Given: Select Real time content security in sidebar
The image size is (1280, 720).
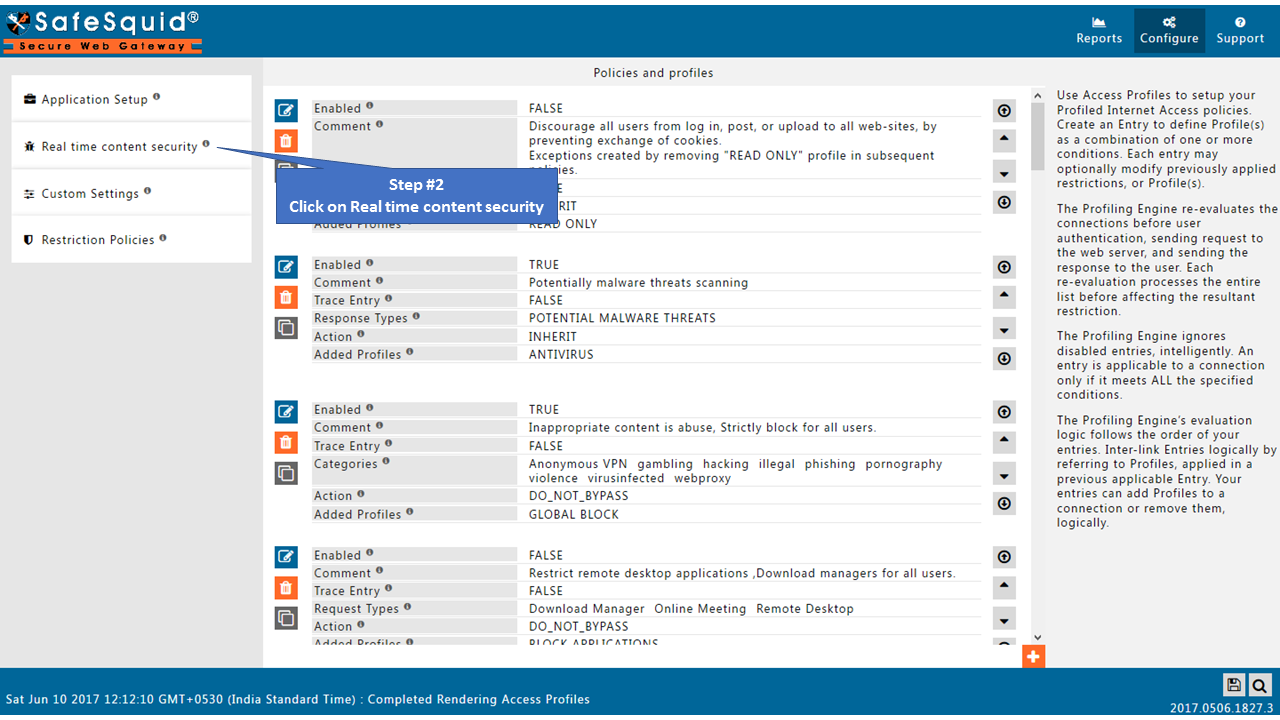Looking at the screenshot, I should pyautogui.click(x=122, y=146).
